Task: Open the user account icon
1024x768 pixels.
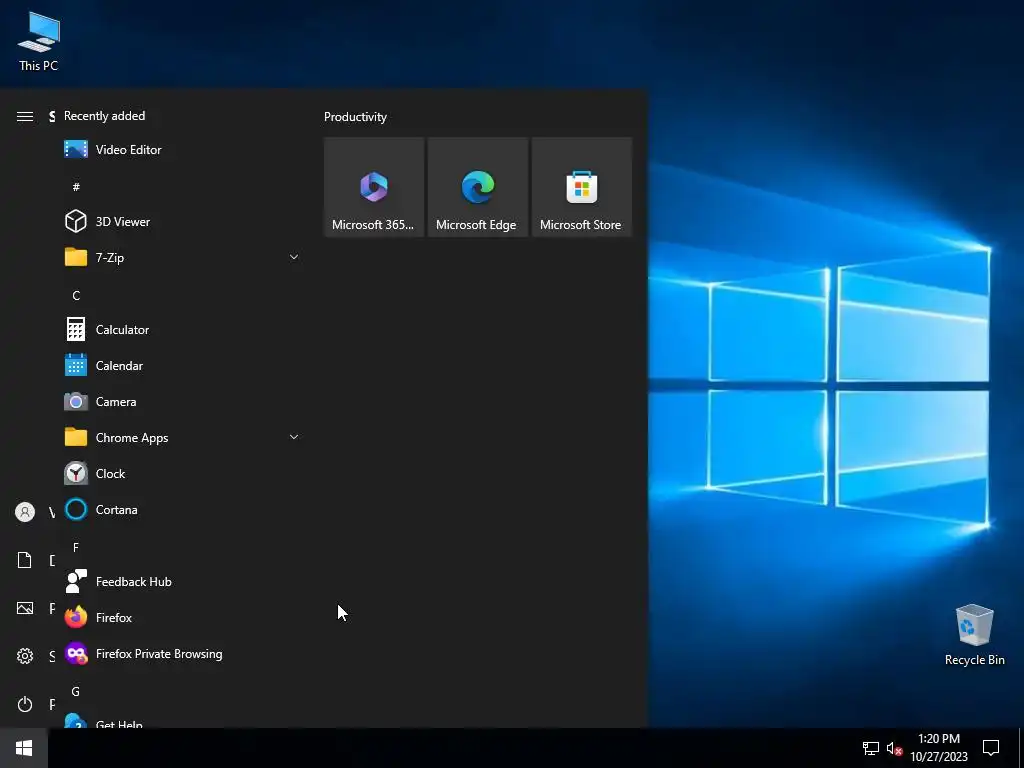Action: click(x=25, y=512)
